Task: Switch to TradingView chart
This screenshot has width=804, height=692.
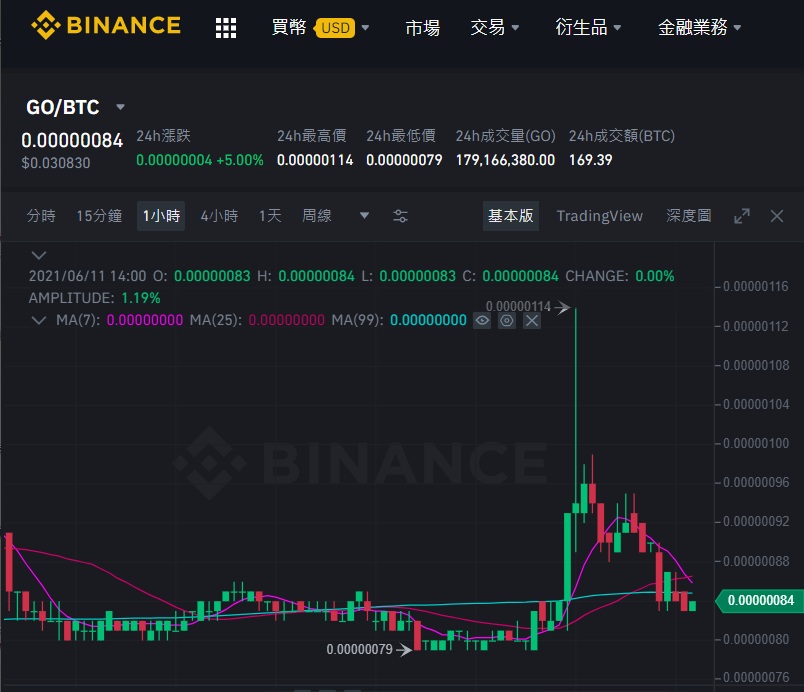Action: [x=599, y=216]
